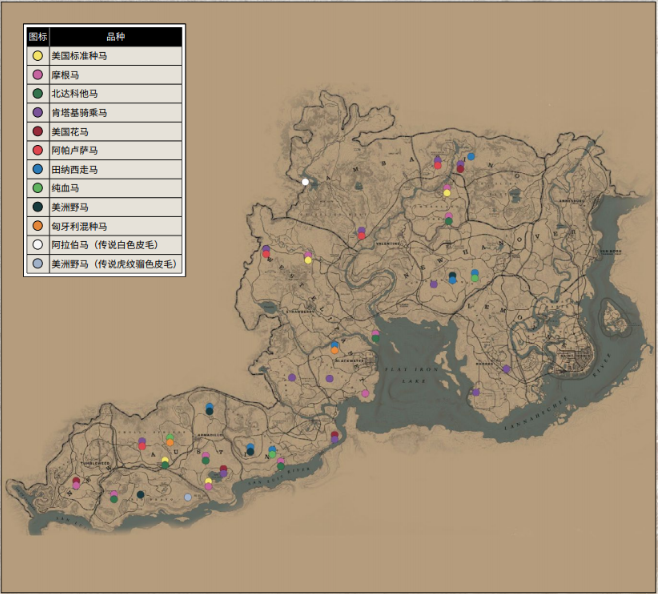The width and height of the screenshot is (659, 594).
Task: Click the 田纳西走马 legend label
Action: tap(74, 169)
